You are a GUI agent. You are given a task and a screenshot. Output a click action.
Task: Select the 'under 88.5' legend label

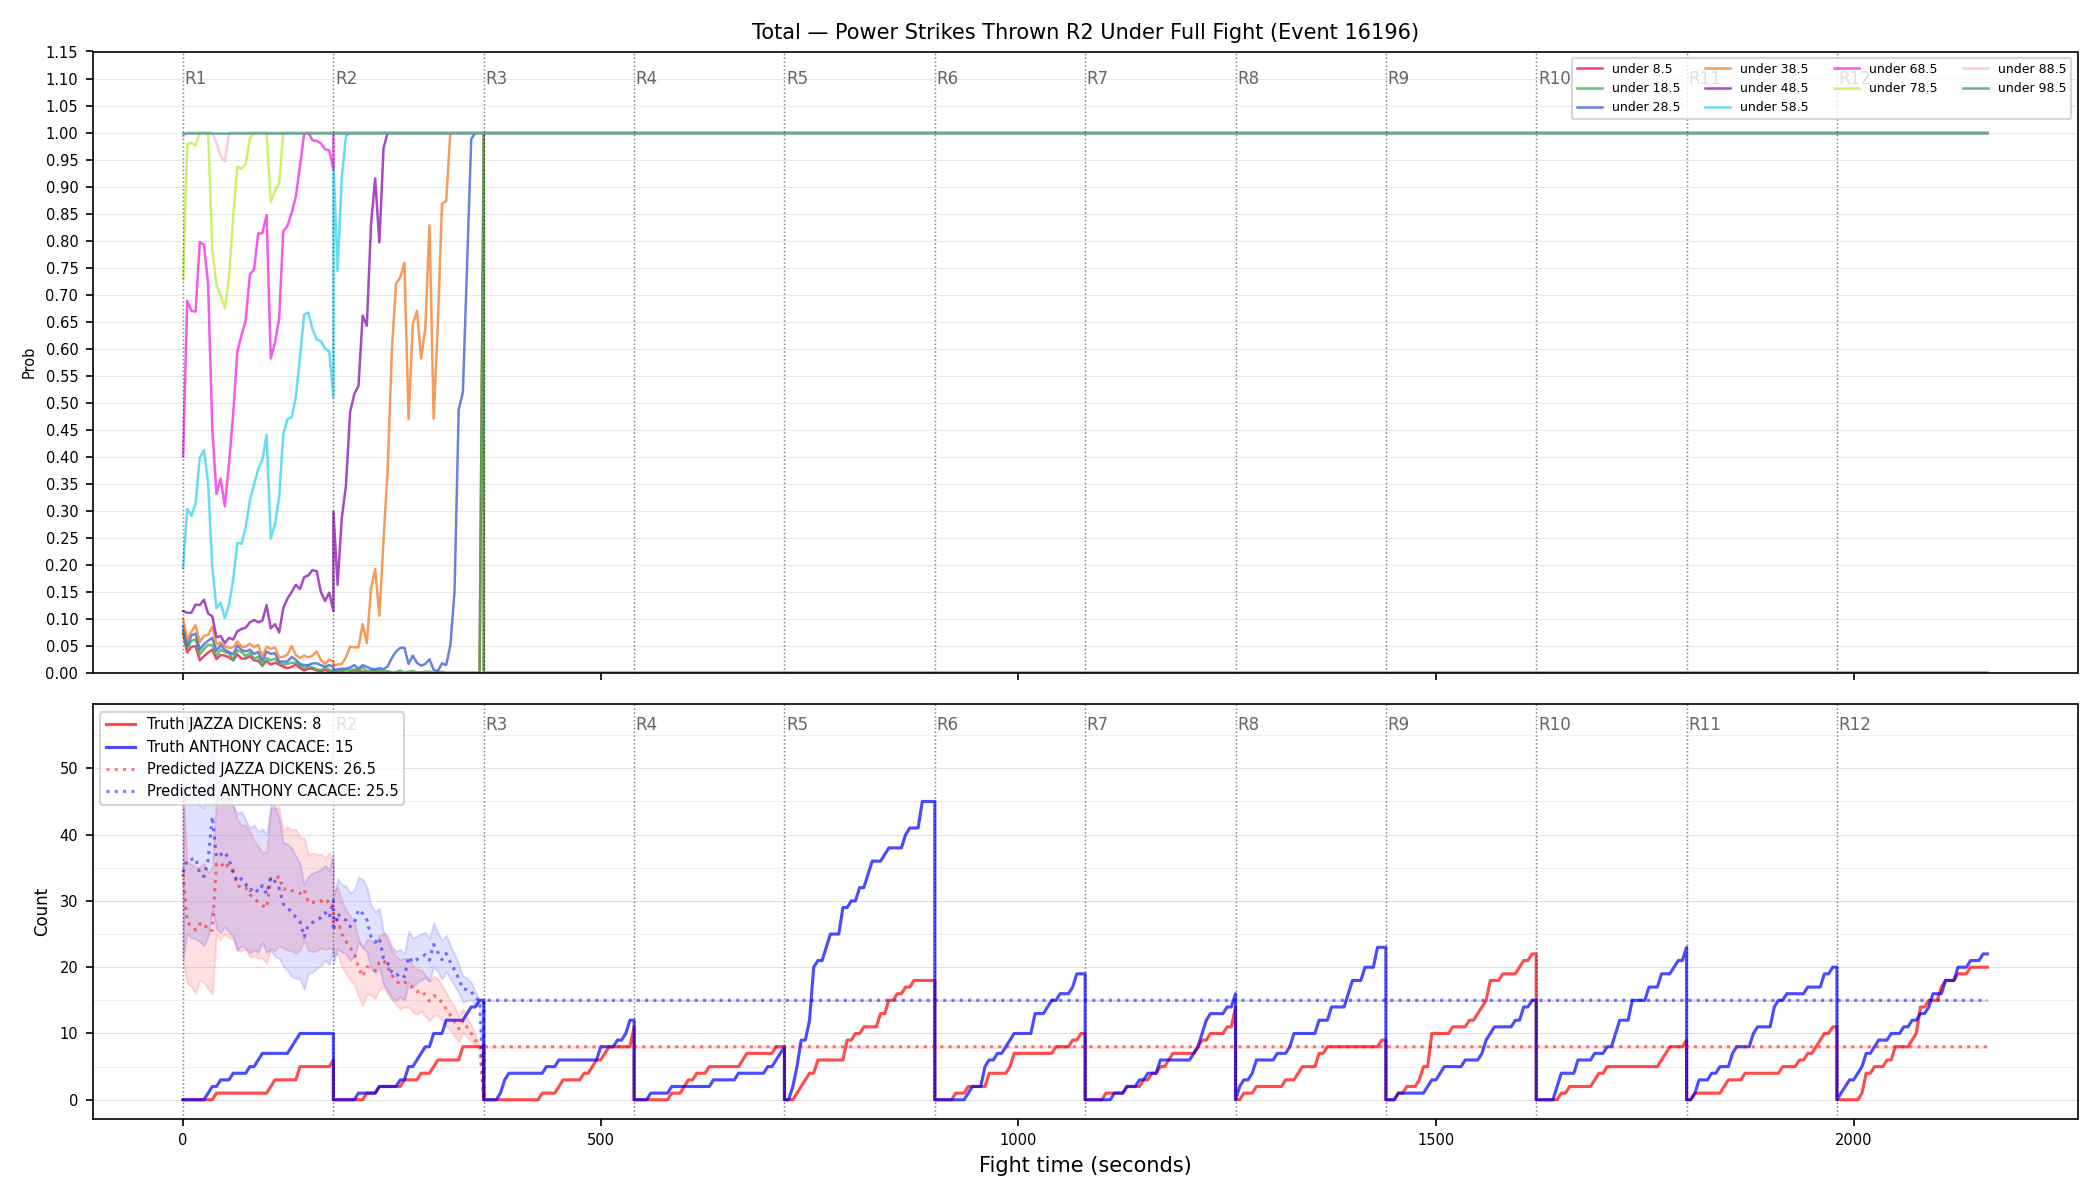coord(2032,69)
